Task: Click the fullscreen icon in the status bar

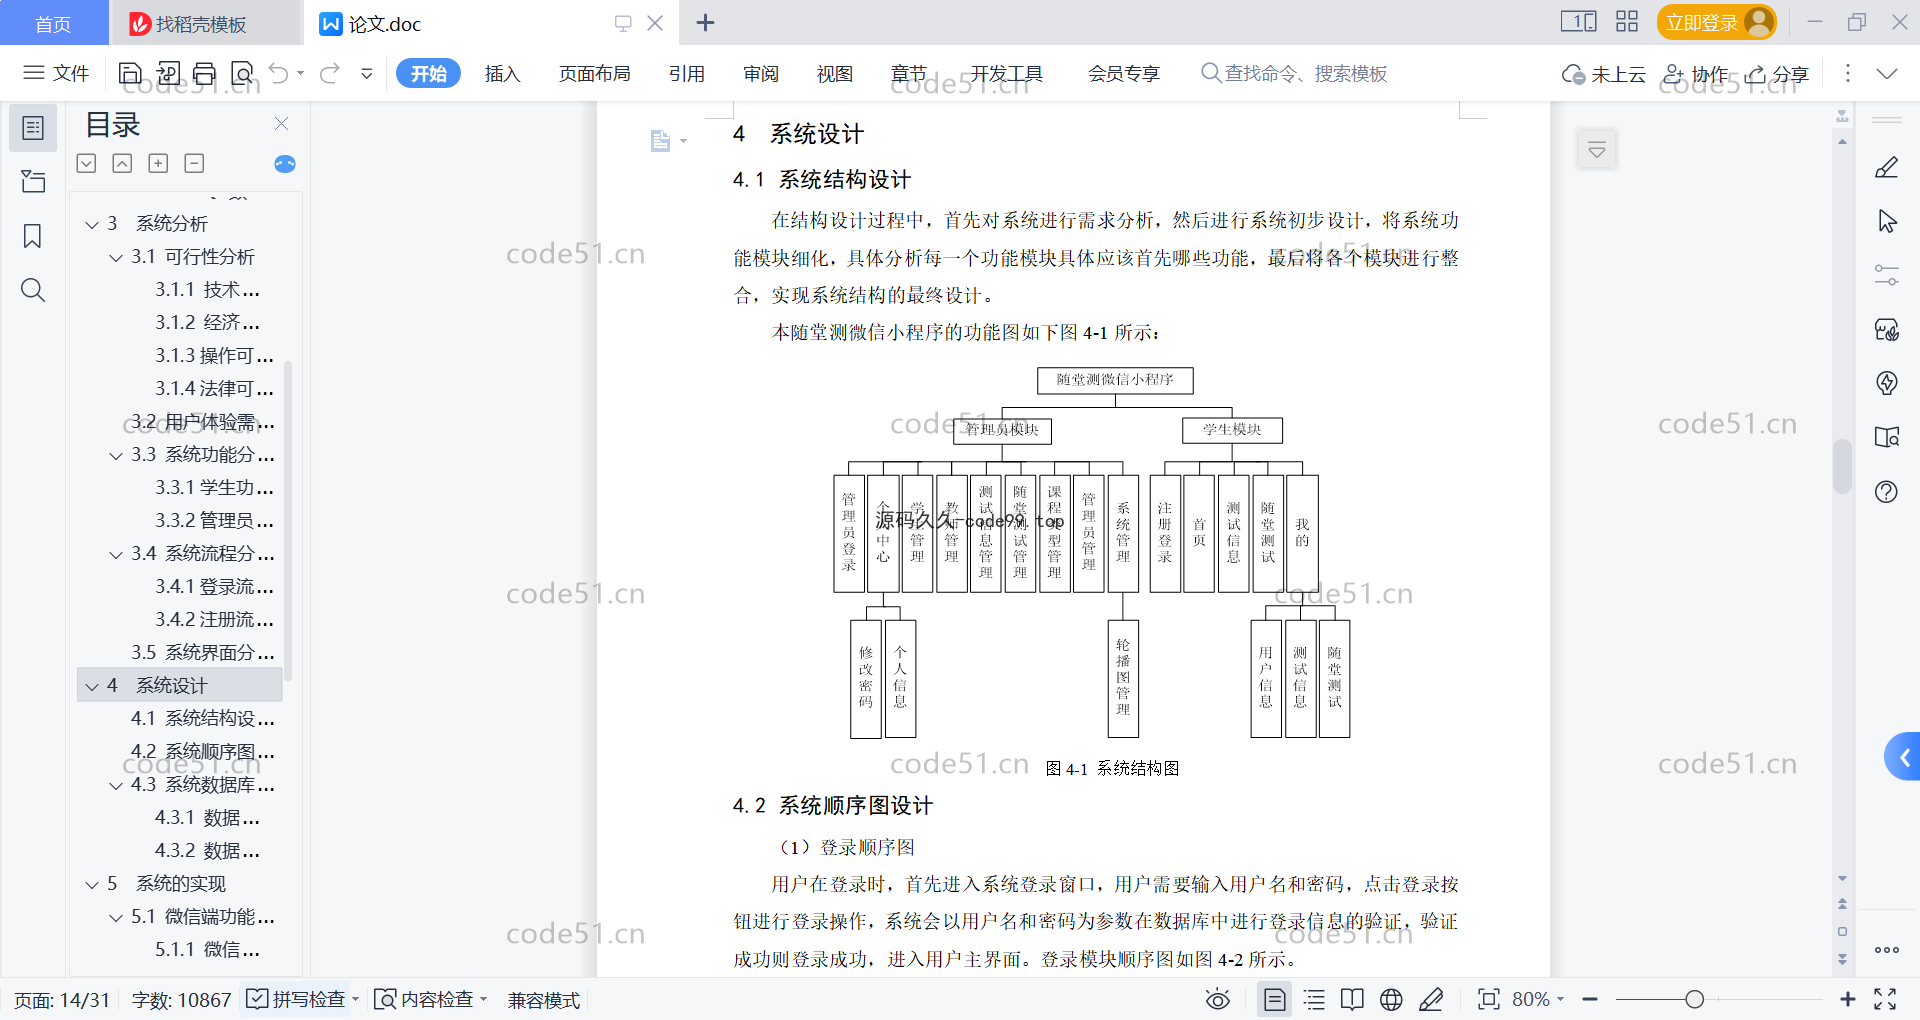Action: pyautogui.click(x=1885, y=999)
